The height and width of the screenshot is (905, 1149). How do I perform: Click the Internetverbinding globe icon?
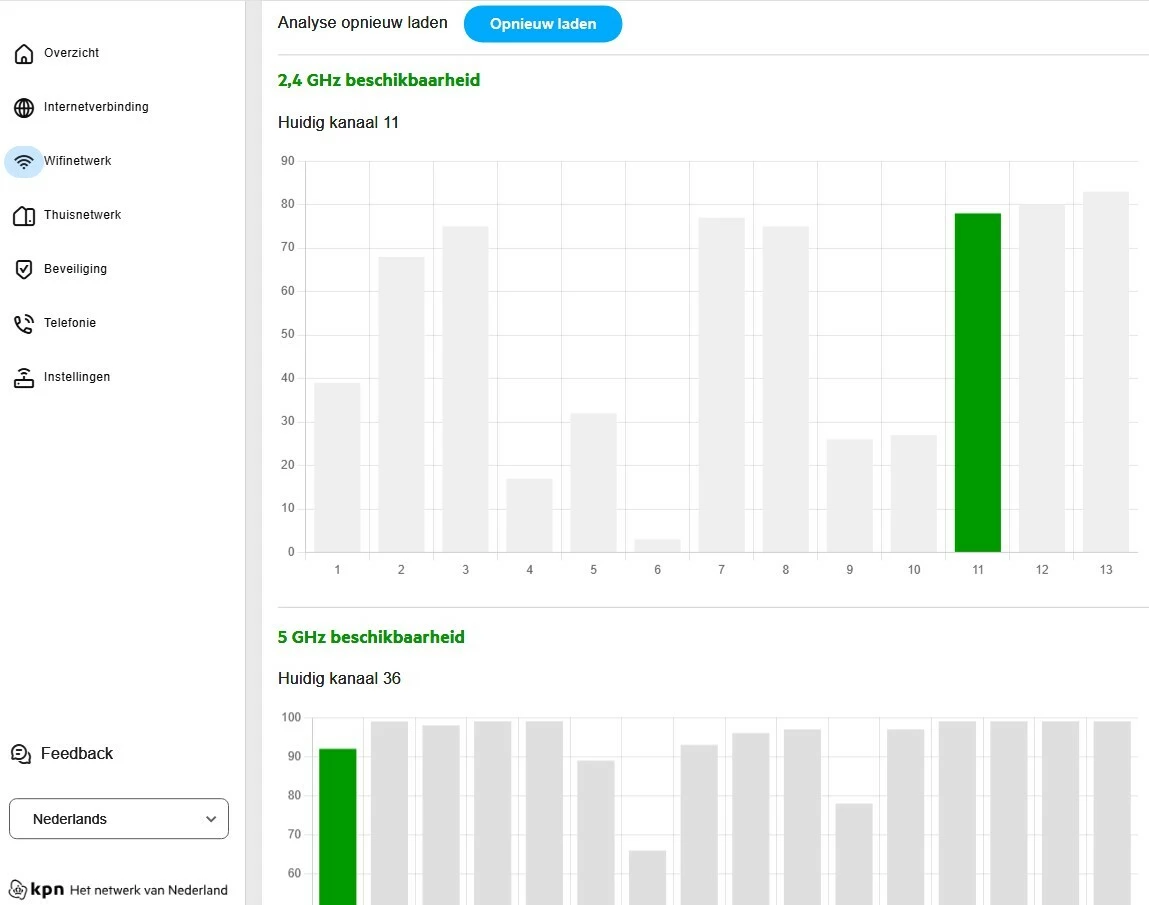[x=23, y=108]
